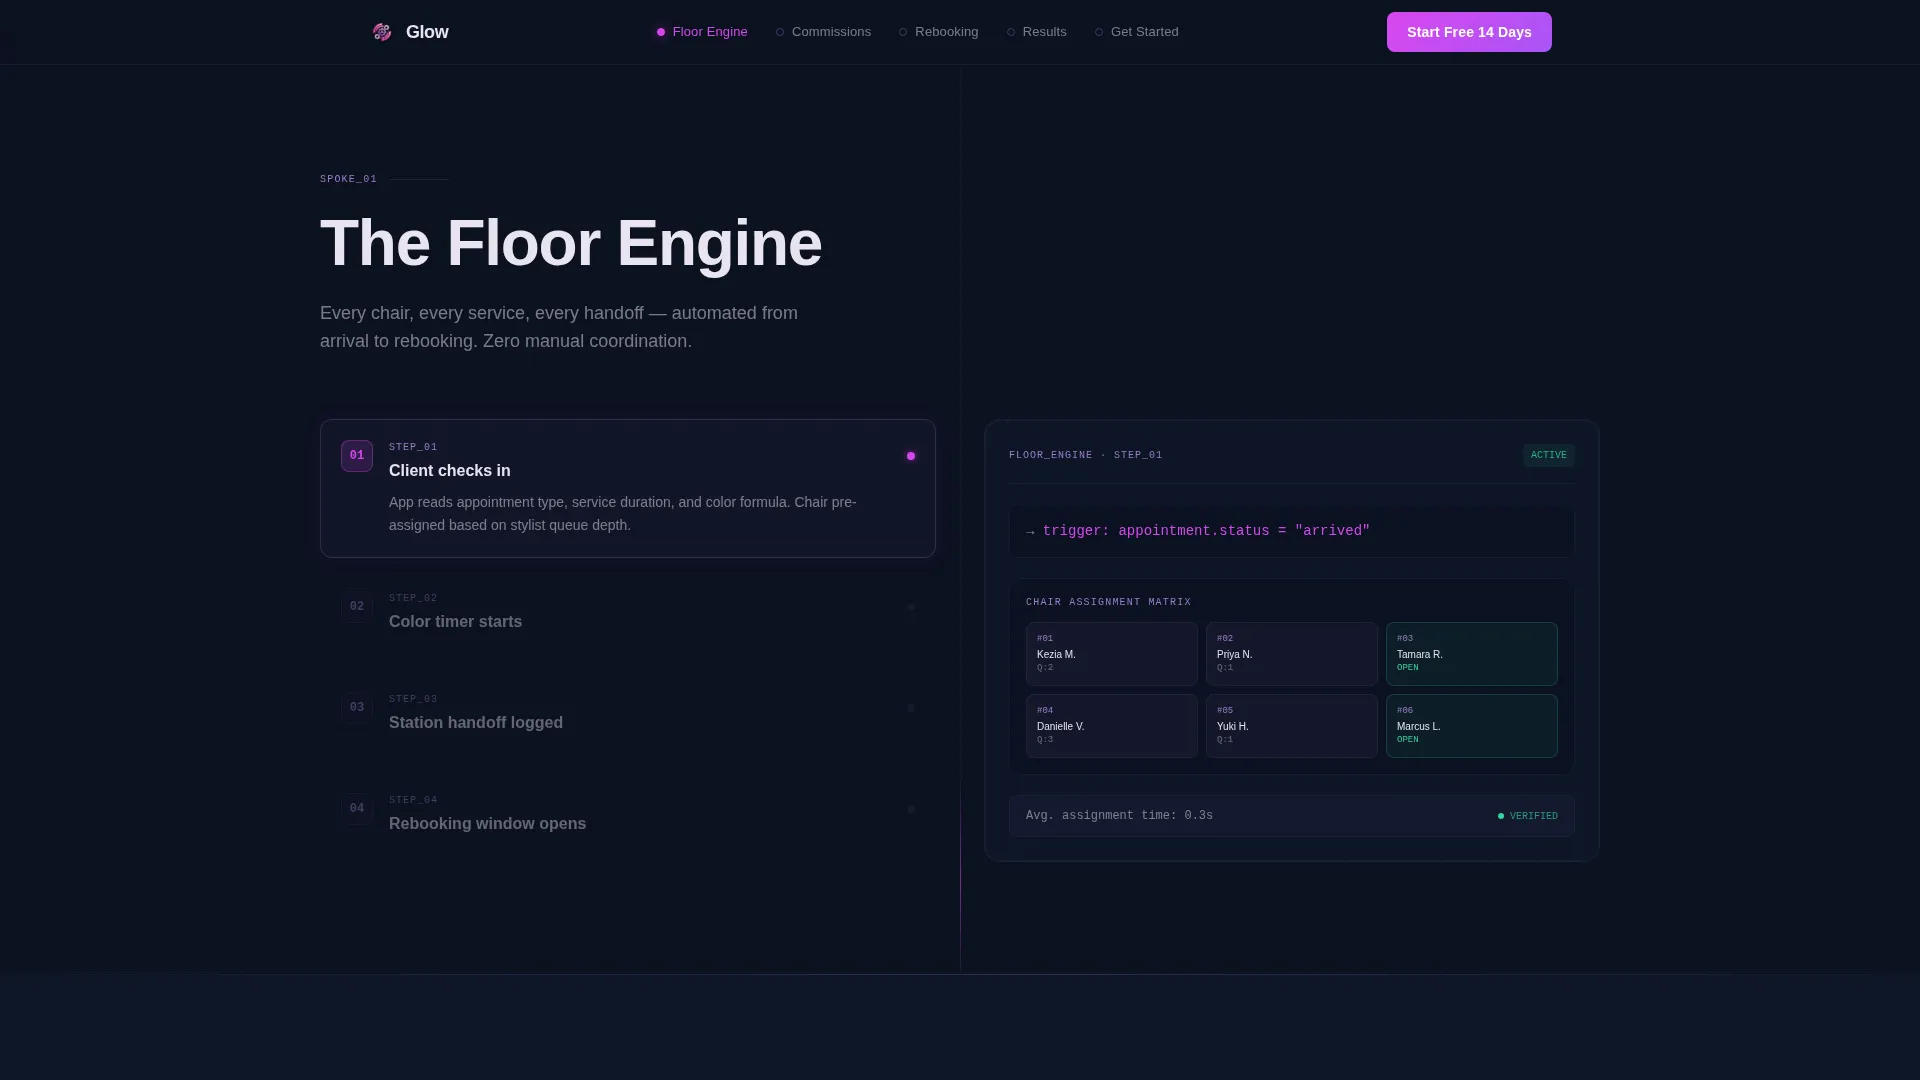Click The Floor Engine headline
1920x1080 pixels.
[x=571, y=243]
